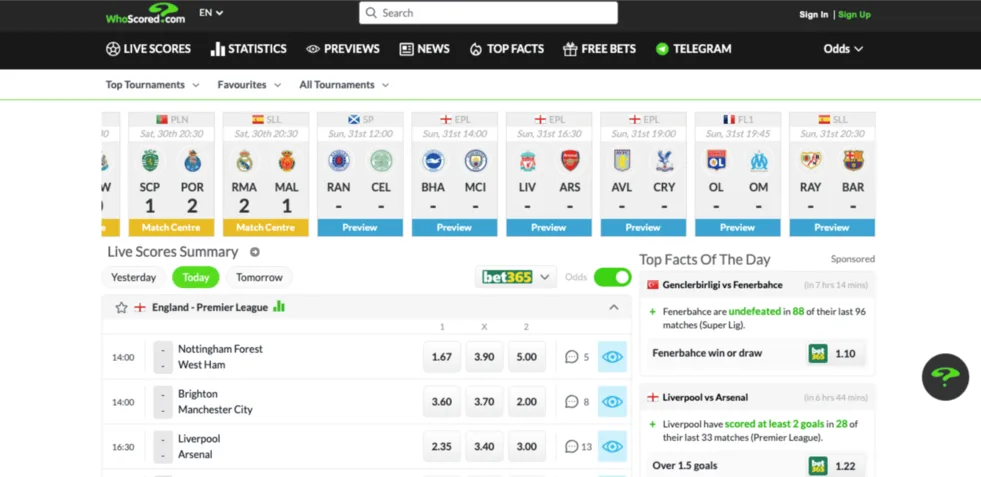Viewport: 981px width, 477px height.
Task: Open comments for Brighton vs Manchester City
Action: (577, 402)
